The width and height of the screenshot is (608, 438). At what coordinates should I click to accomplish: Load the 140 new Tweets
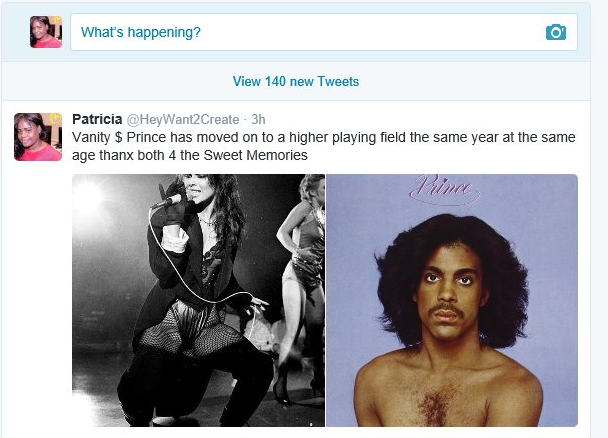pos(296,81)
